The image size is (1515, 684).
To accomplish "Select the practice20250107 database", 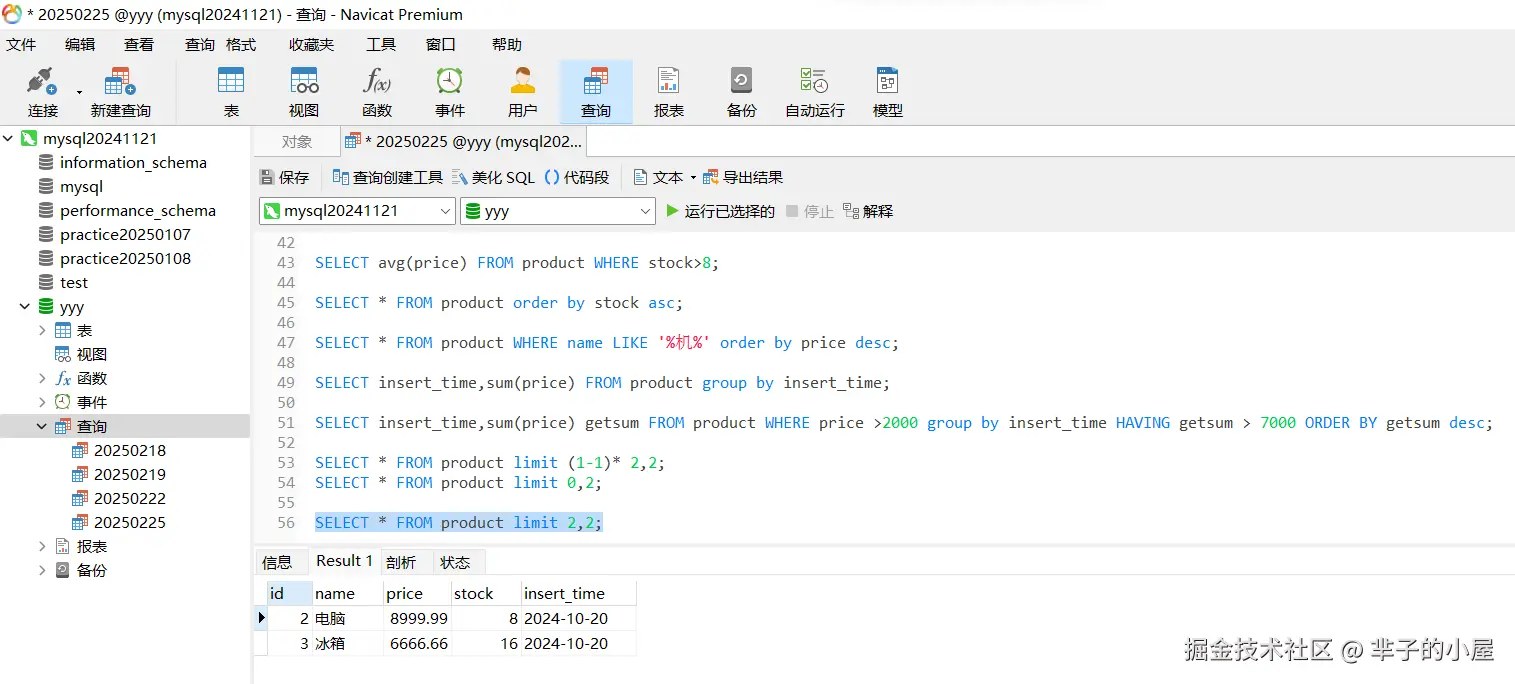I will coord(125,234).
